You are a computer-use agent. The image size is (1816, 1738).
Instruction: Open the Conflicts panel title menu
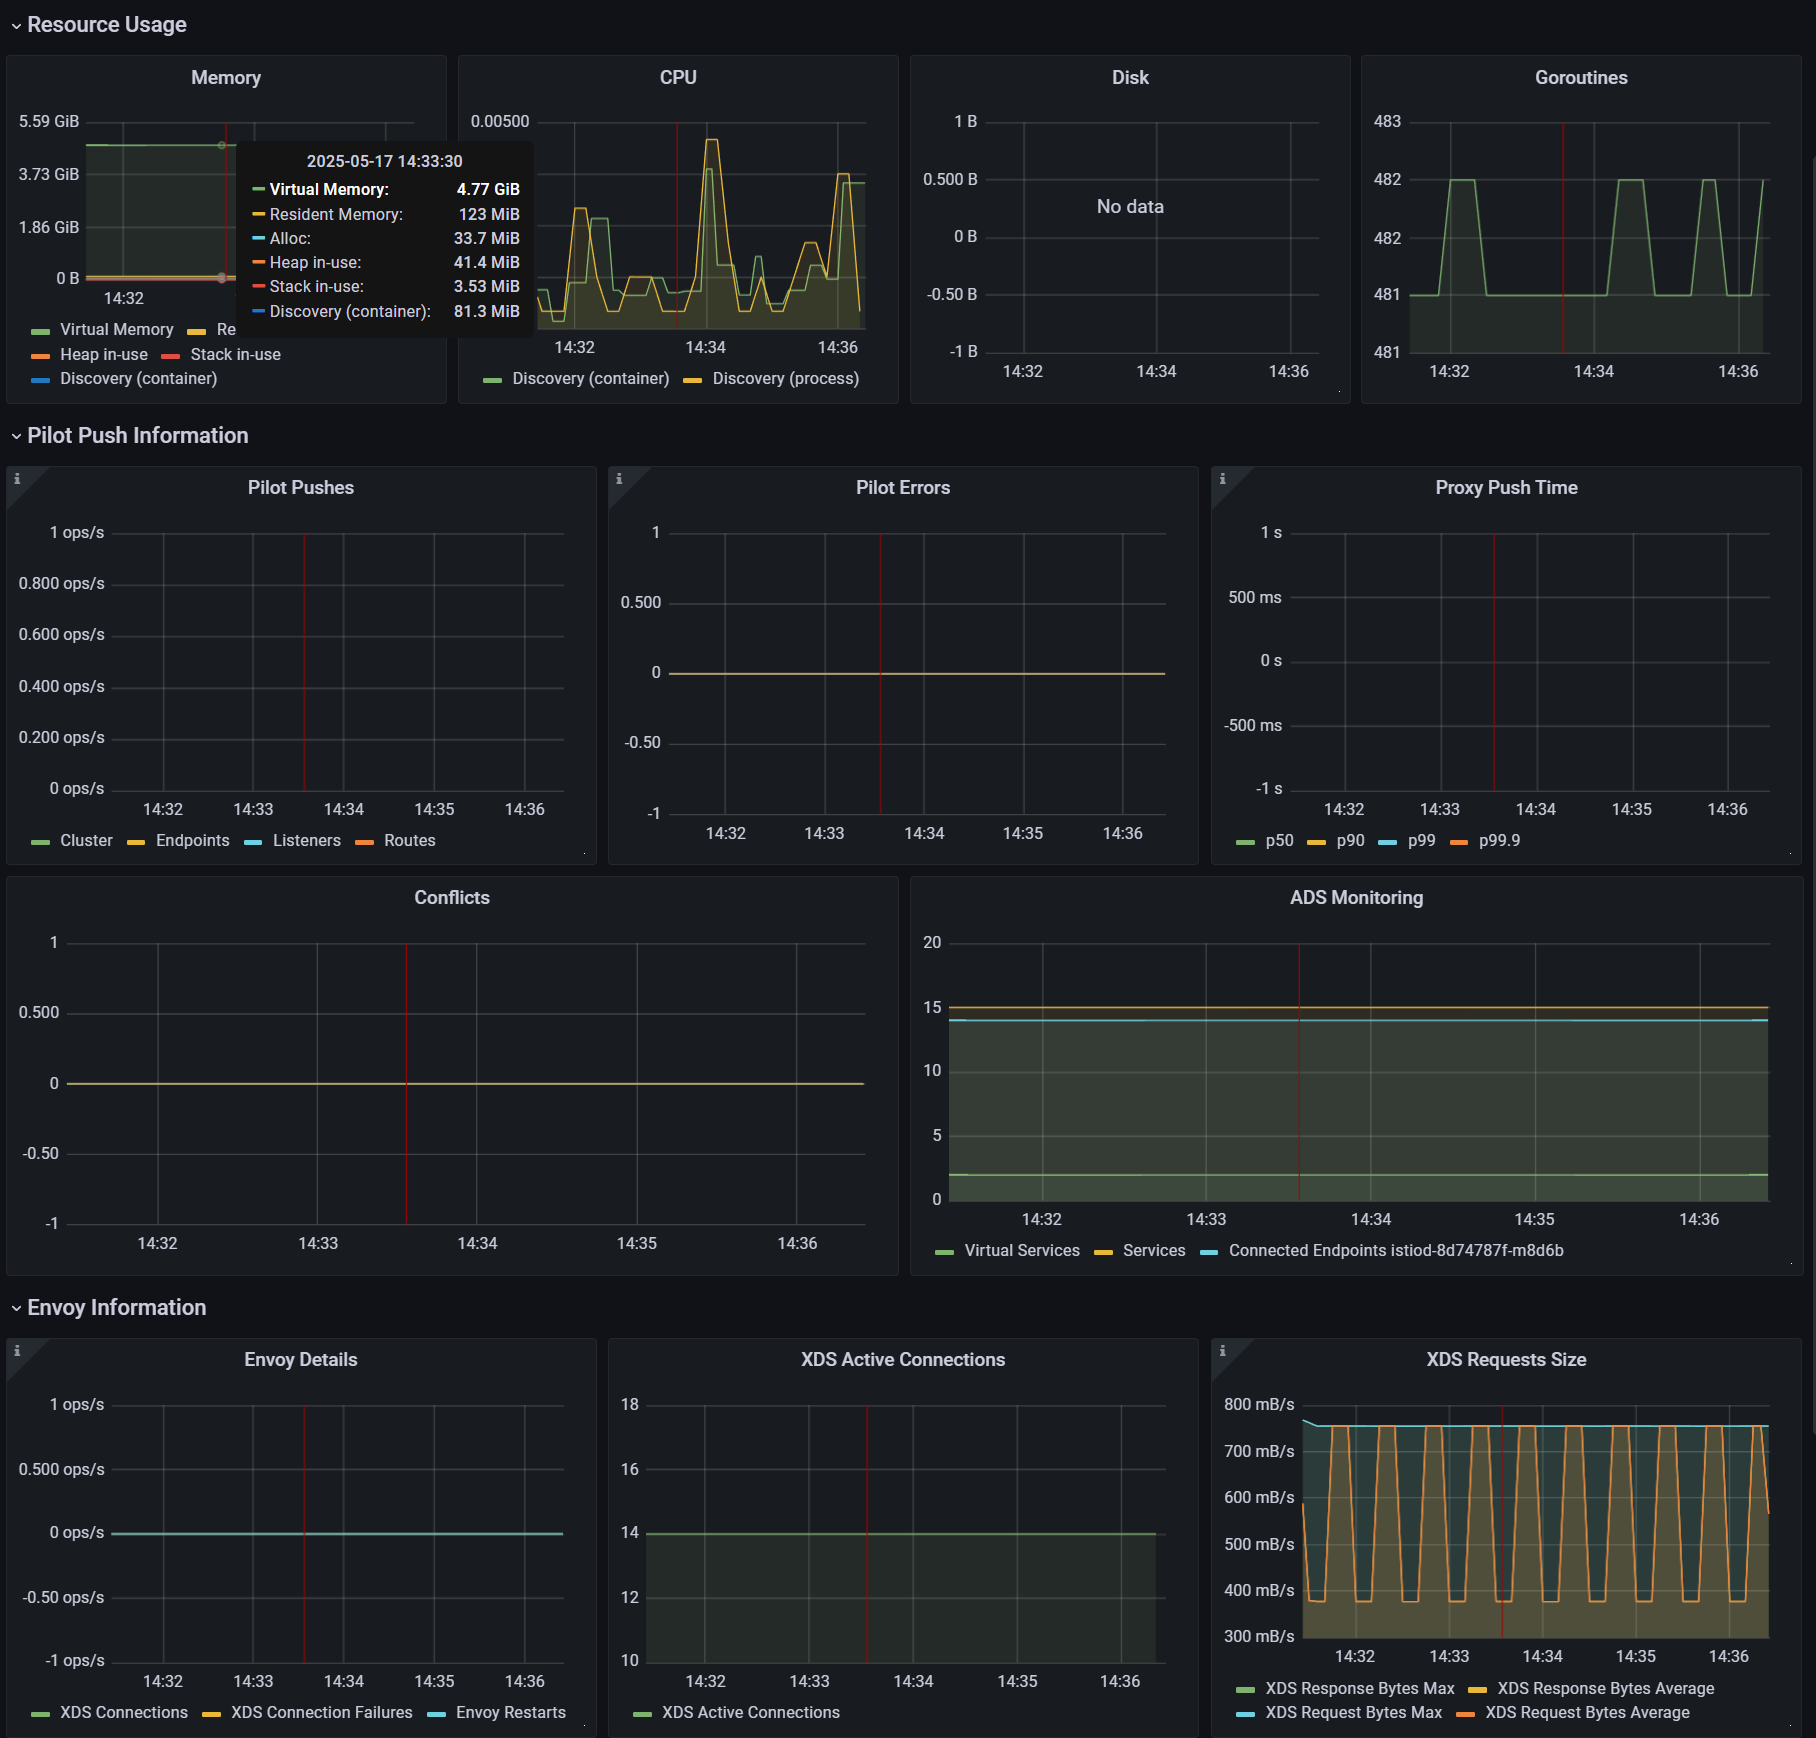point(452,898)
